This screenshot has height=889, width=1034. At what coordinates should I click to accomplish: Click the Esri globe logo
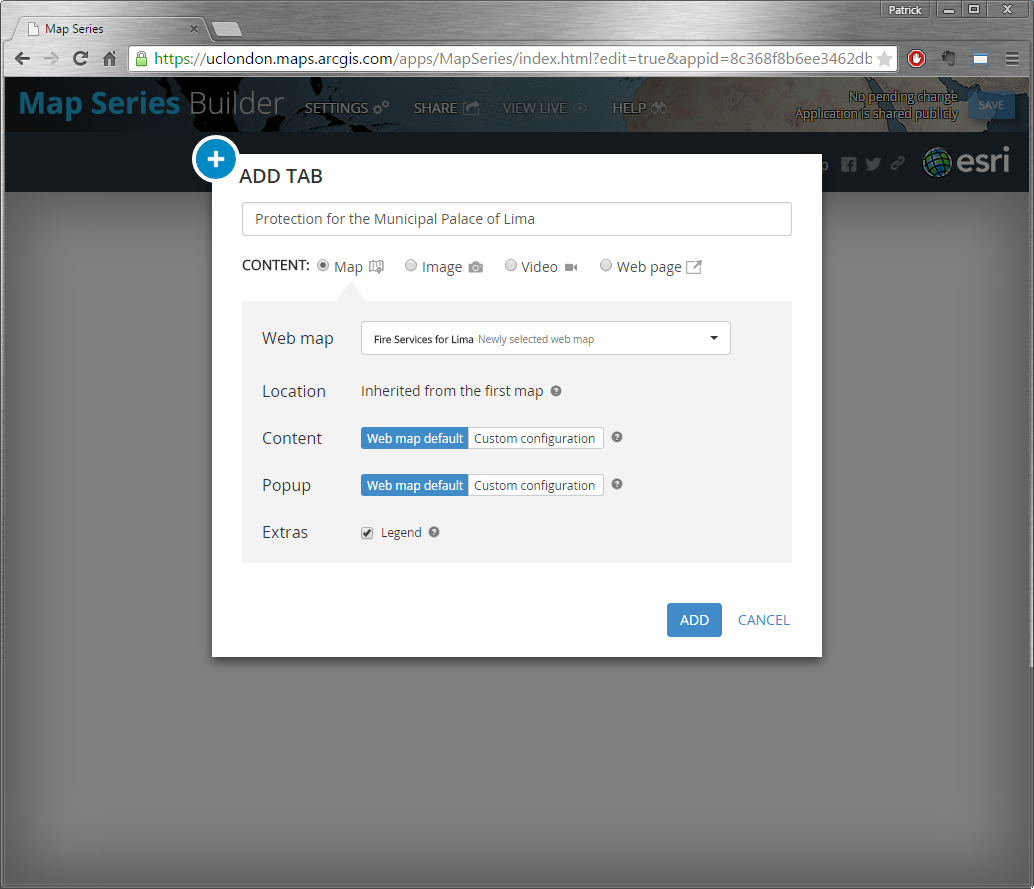pos(937,162)
